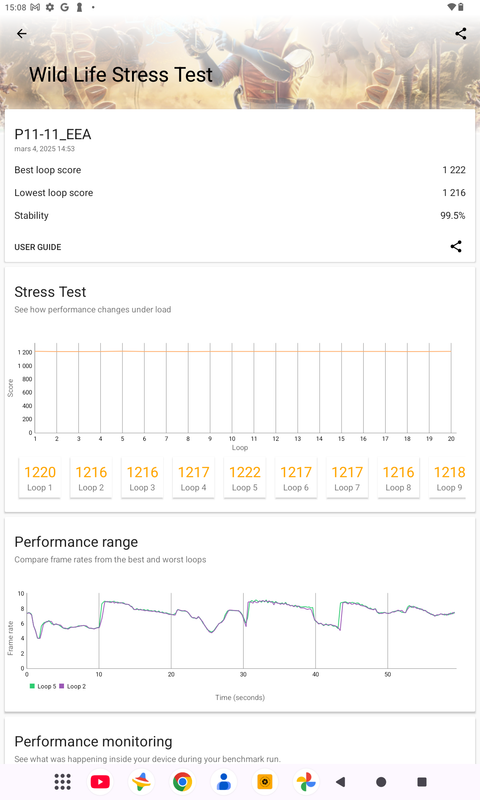Share result via card share icon
480x800 pixels.
[456, 246]
